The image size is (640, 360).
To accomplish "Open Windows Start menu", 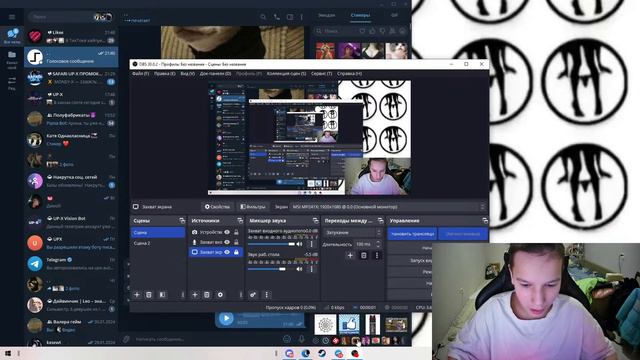I will [x=8, y=353].
